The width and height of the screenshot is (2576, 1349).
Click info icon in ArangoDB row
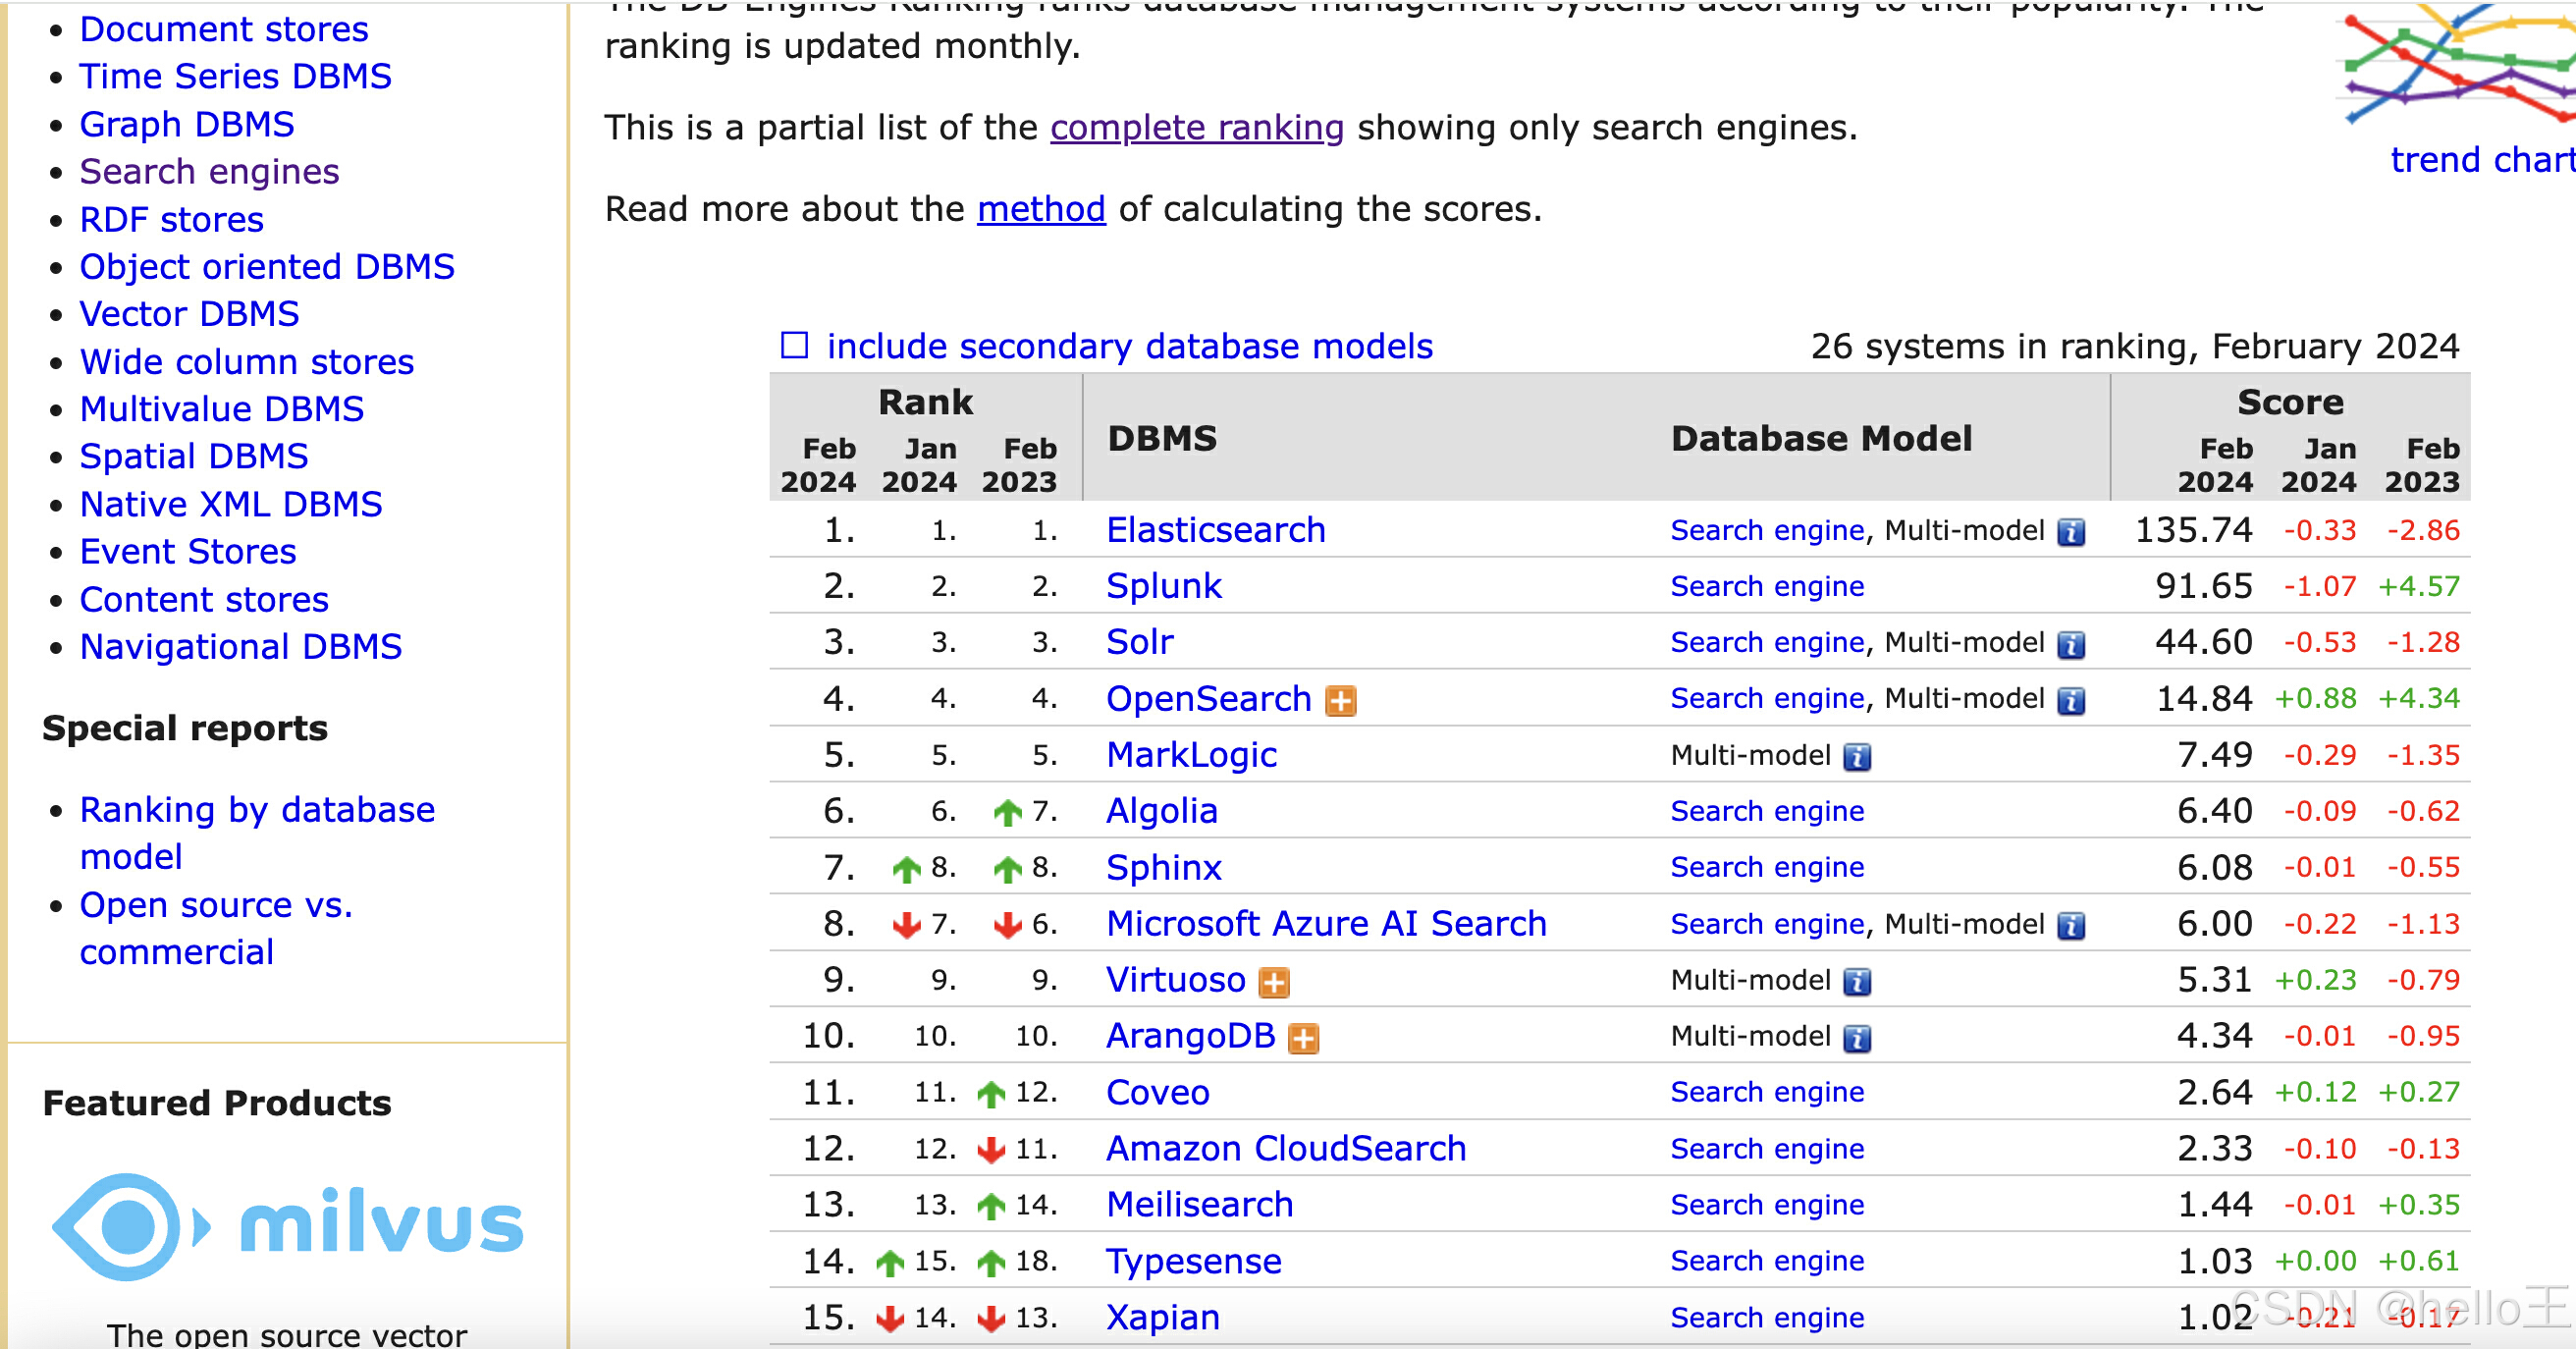click(x=1856, y=1038)
